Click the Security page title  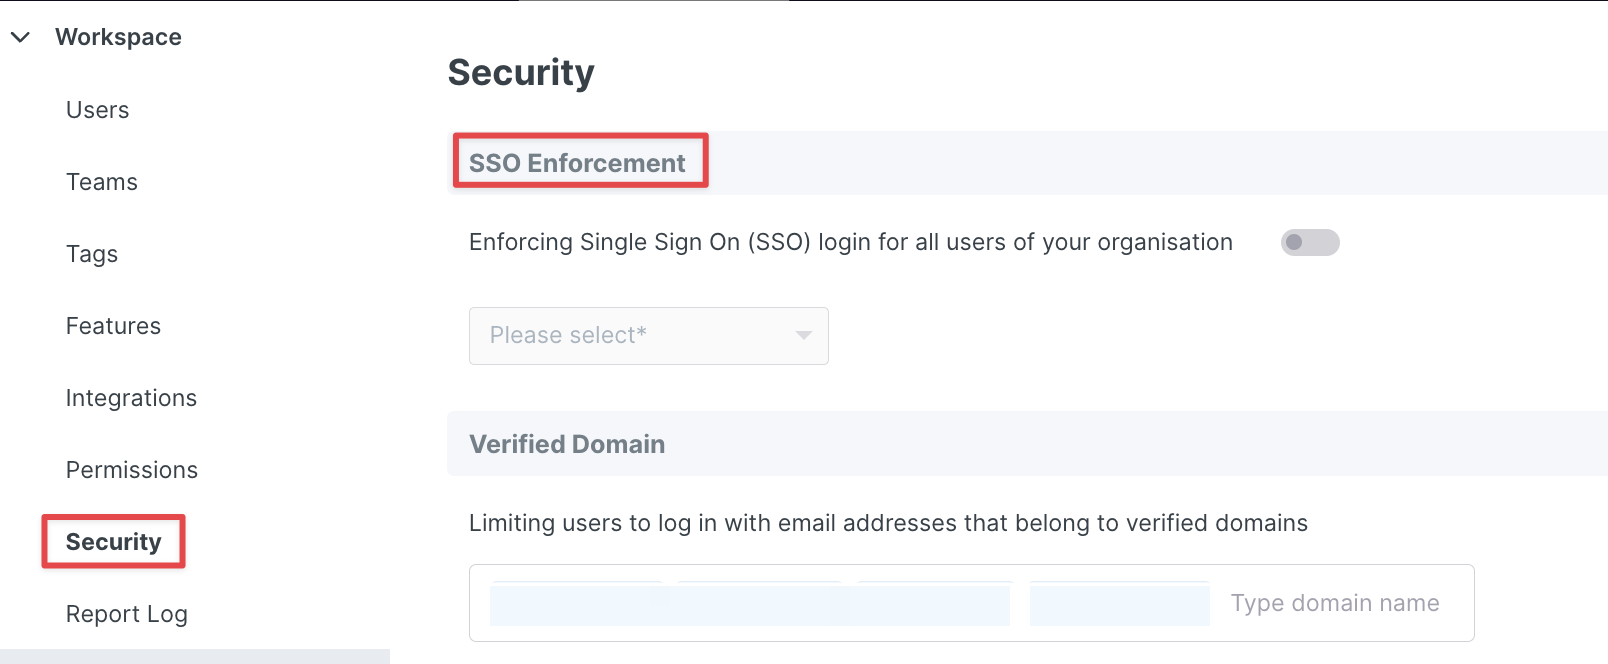520,73
